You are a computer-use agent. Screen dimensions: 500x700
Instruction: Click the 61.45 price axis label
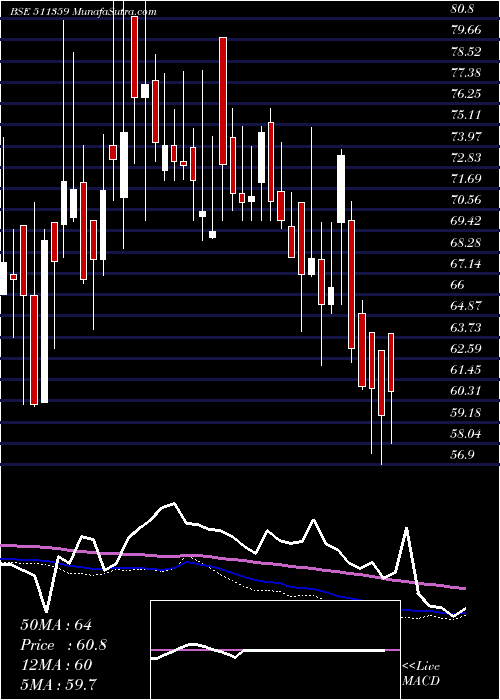(x=466, y=370)
